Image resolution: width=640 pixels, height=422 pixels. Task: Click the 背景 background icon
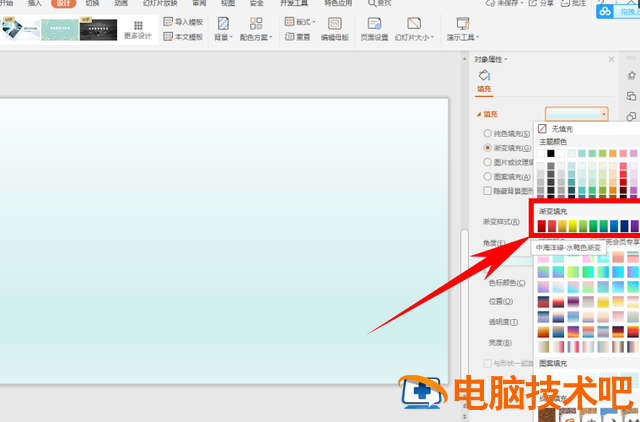point(223,24)
